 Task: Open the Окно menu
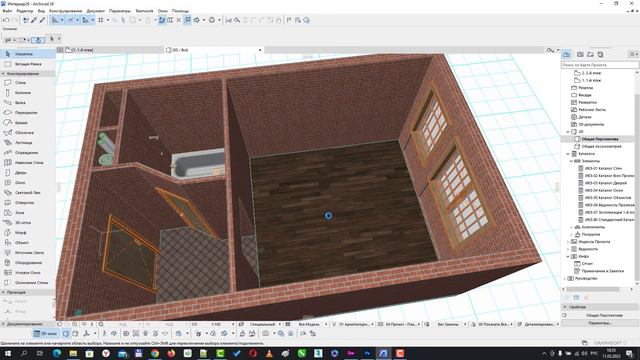(162, 11)
